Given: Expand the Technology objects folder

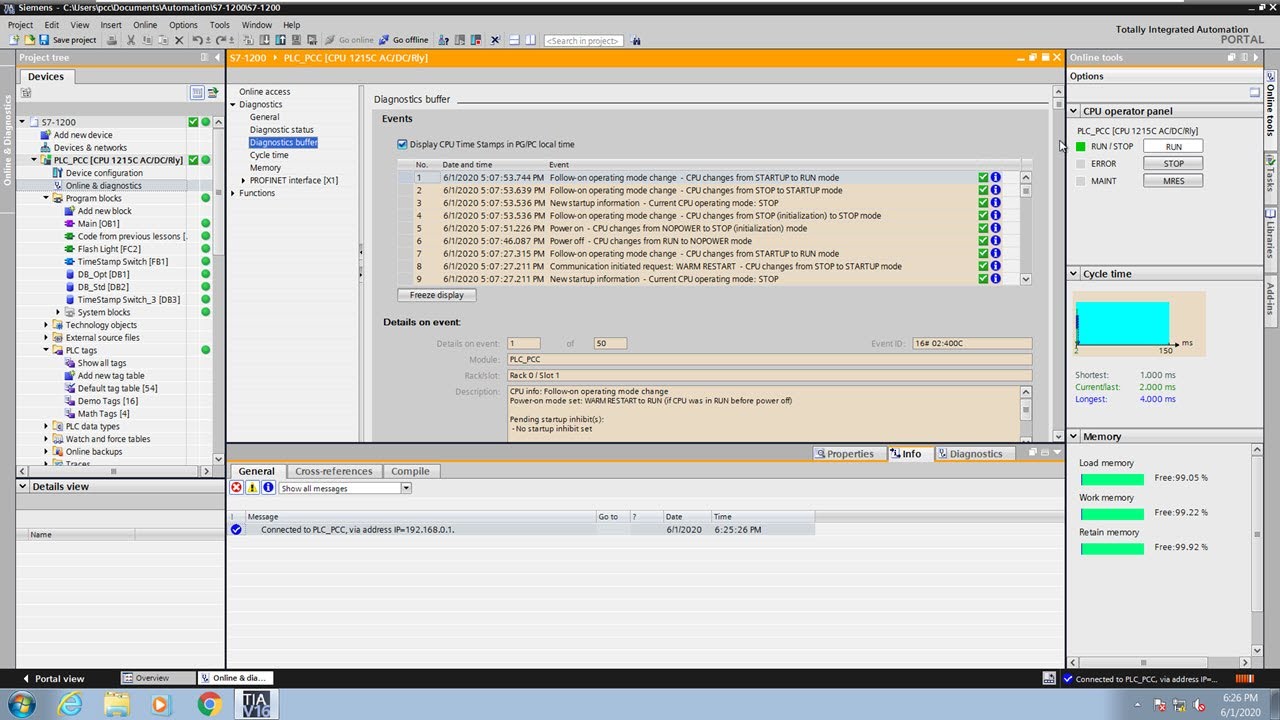Looking at the screenshot, I should tap(46, 325).
